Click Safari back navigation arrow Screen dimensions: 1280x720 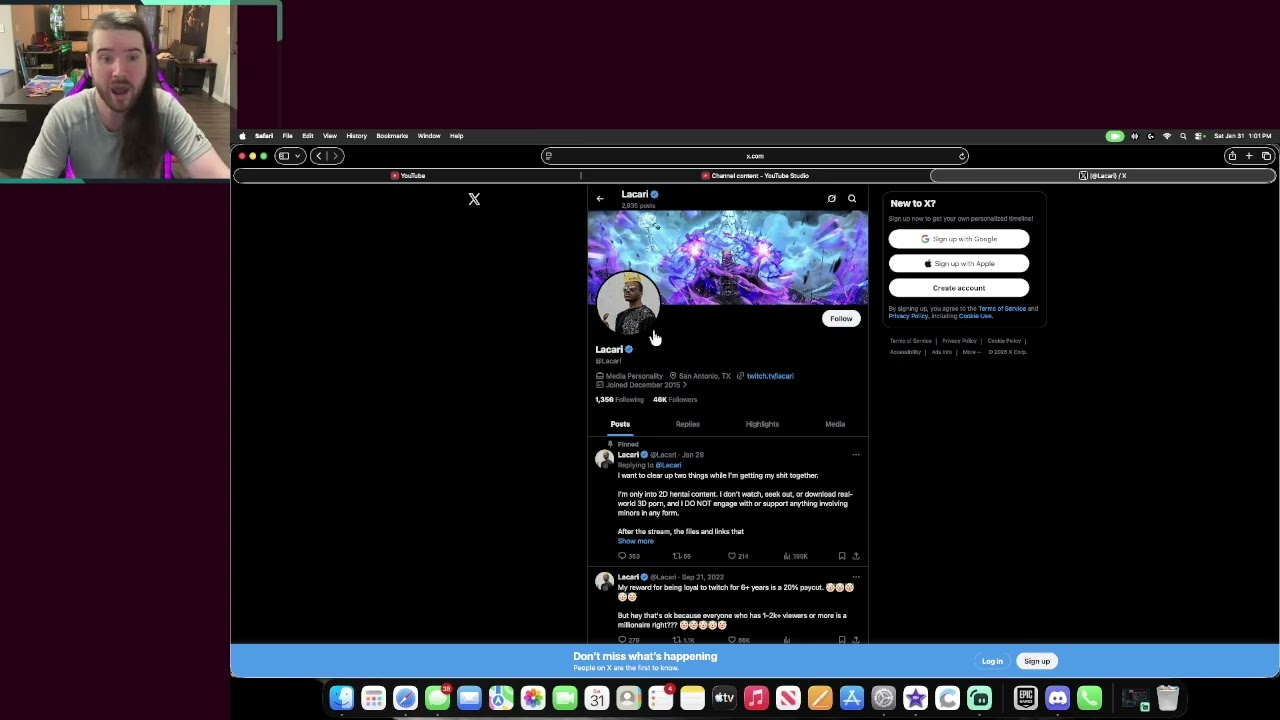[x=319, y=156]
